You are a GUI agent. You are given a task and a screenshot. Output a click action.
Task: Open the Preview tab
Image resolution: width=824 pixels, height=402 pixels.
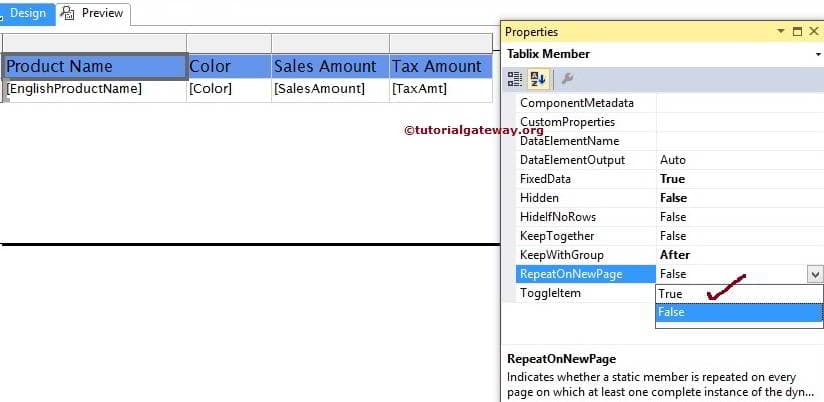click(94, 13)
